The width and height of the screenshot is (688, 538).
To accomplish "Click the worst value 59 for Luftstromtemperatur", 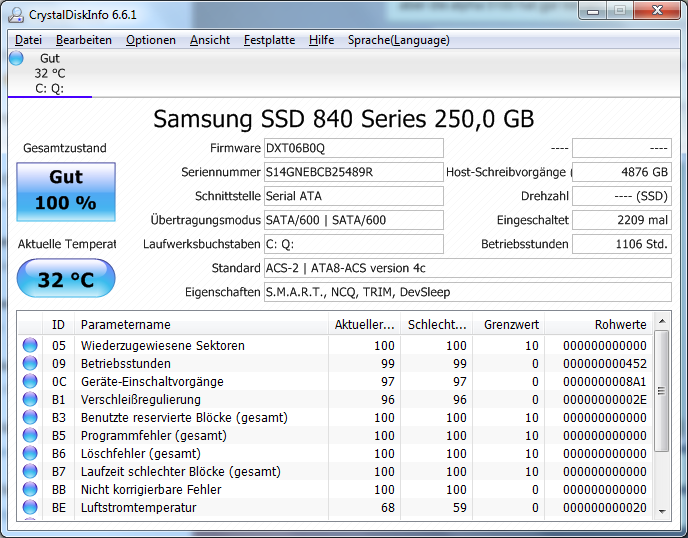I will tap(459, 507).
